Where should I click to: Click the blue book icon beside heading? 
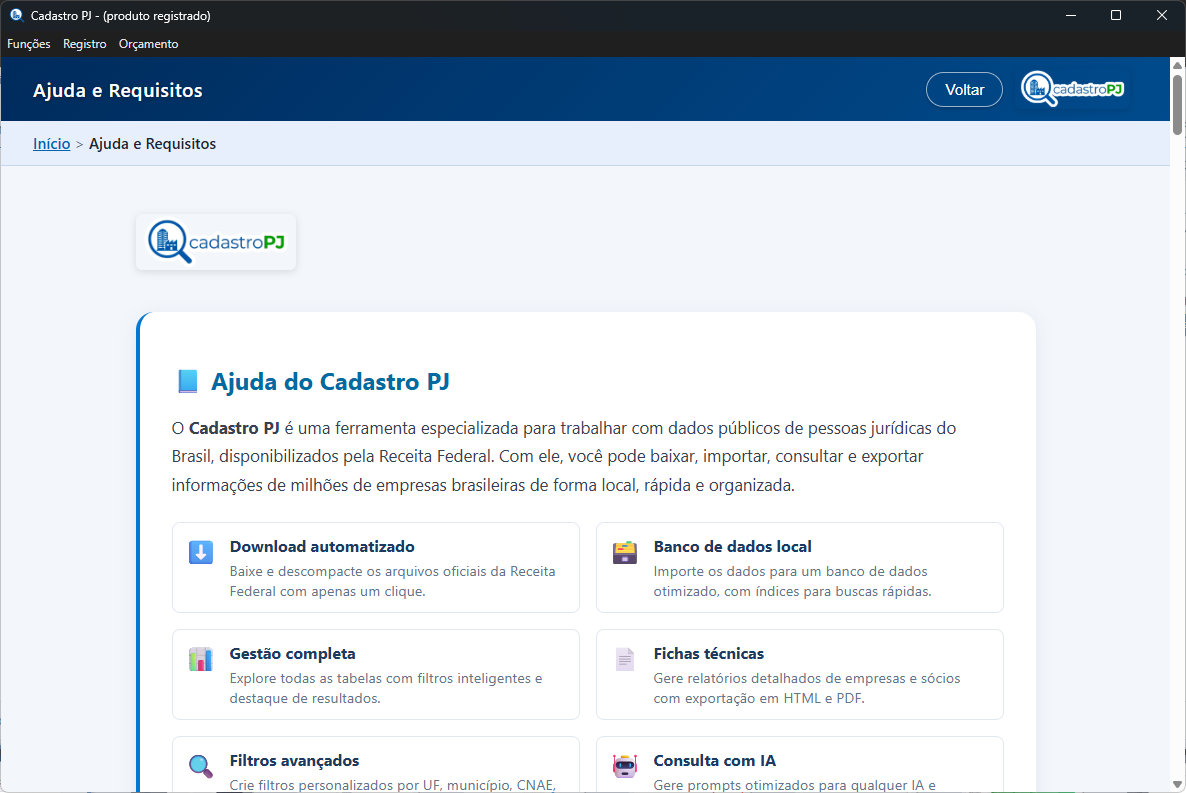(187, 382)
